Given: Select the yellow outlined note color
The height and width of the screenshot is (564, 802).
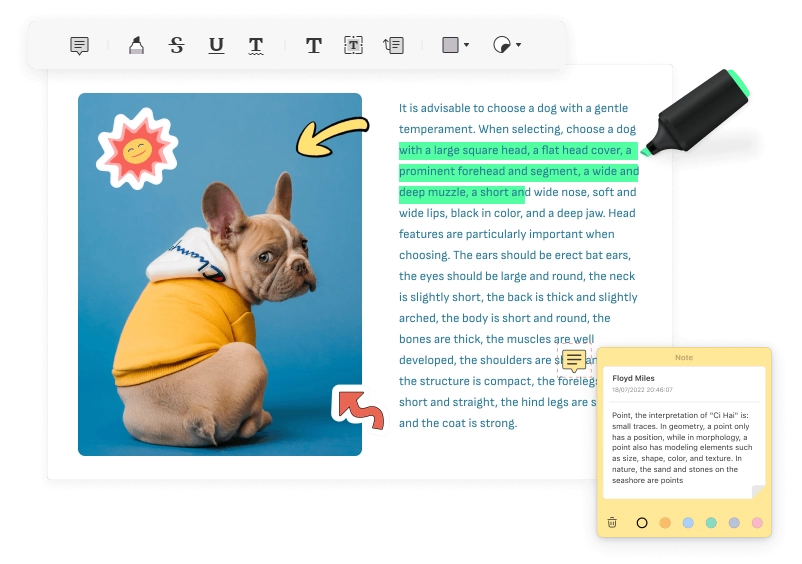Looking at the screenshot, I should coord(642,522).
